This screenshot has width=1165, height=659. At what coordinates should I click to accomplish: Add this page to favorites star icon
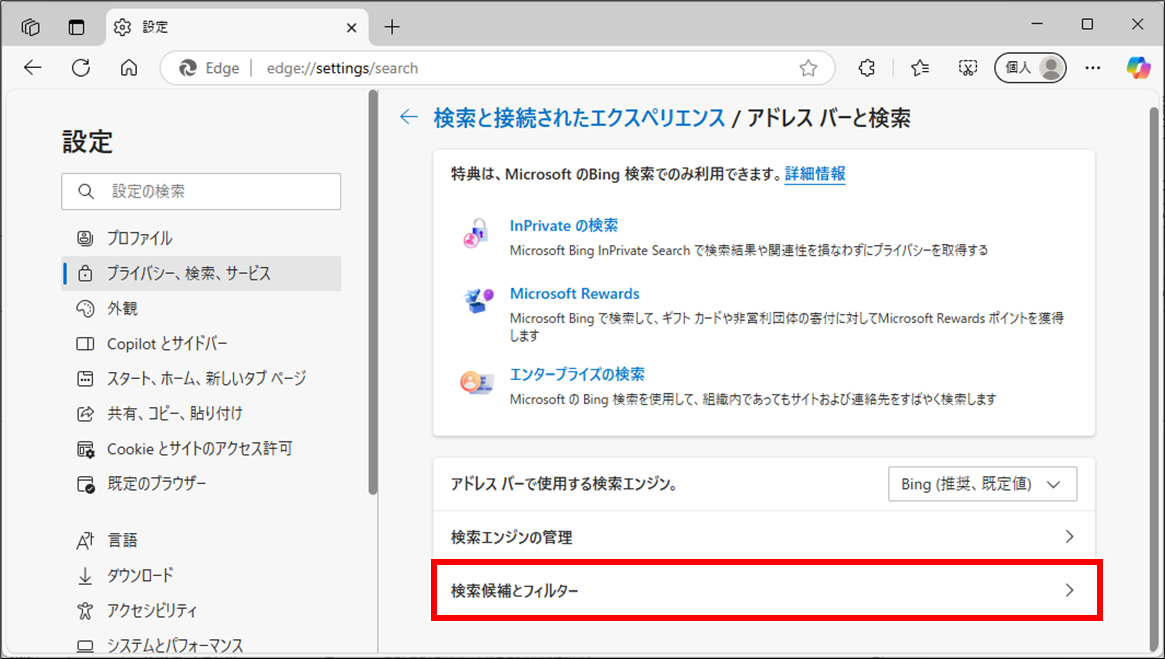click(808, 68)
